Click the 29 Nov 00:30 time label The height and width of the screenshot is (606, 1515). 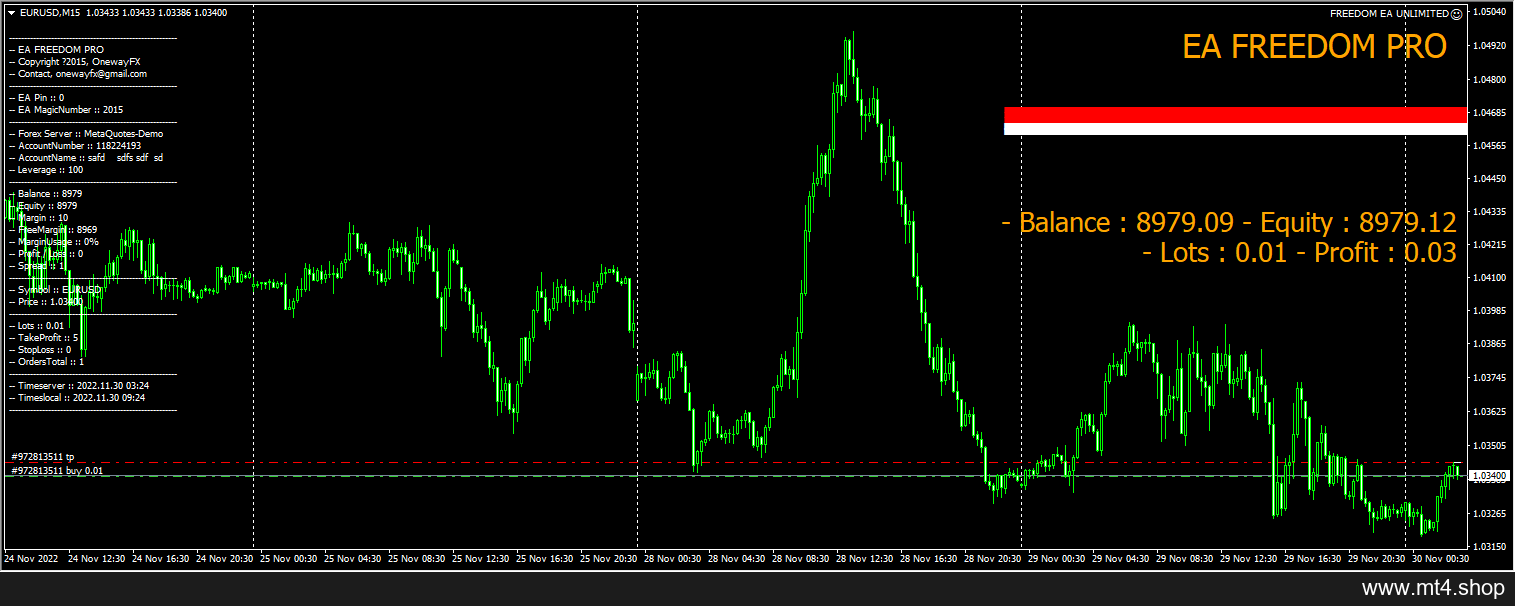coord(1057,559)
